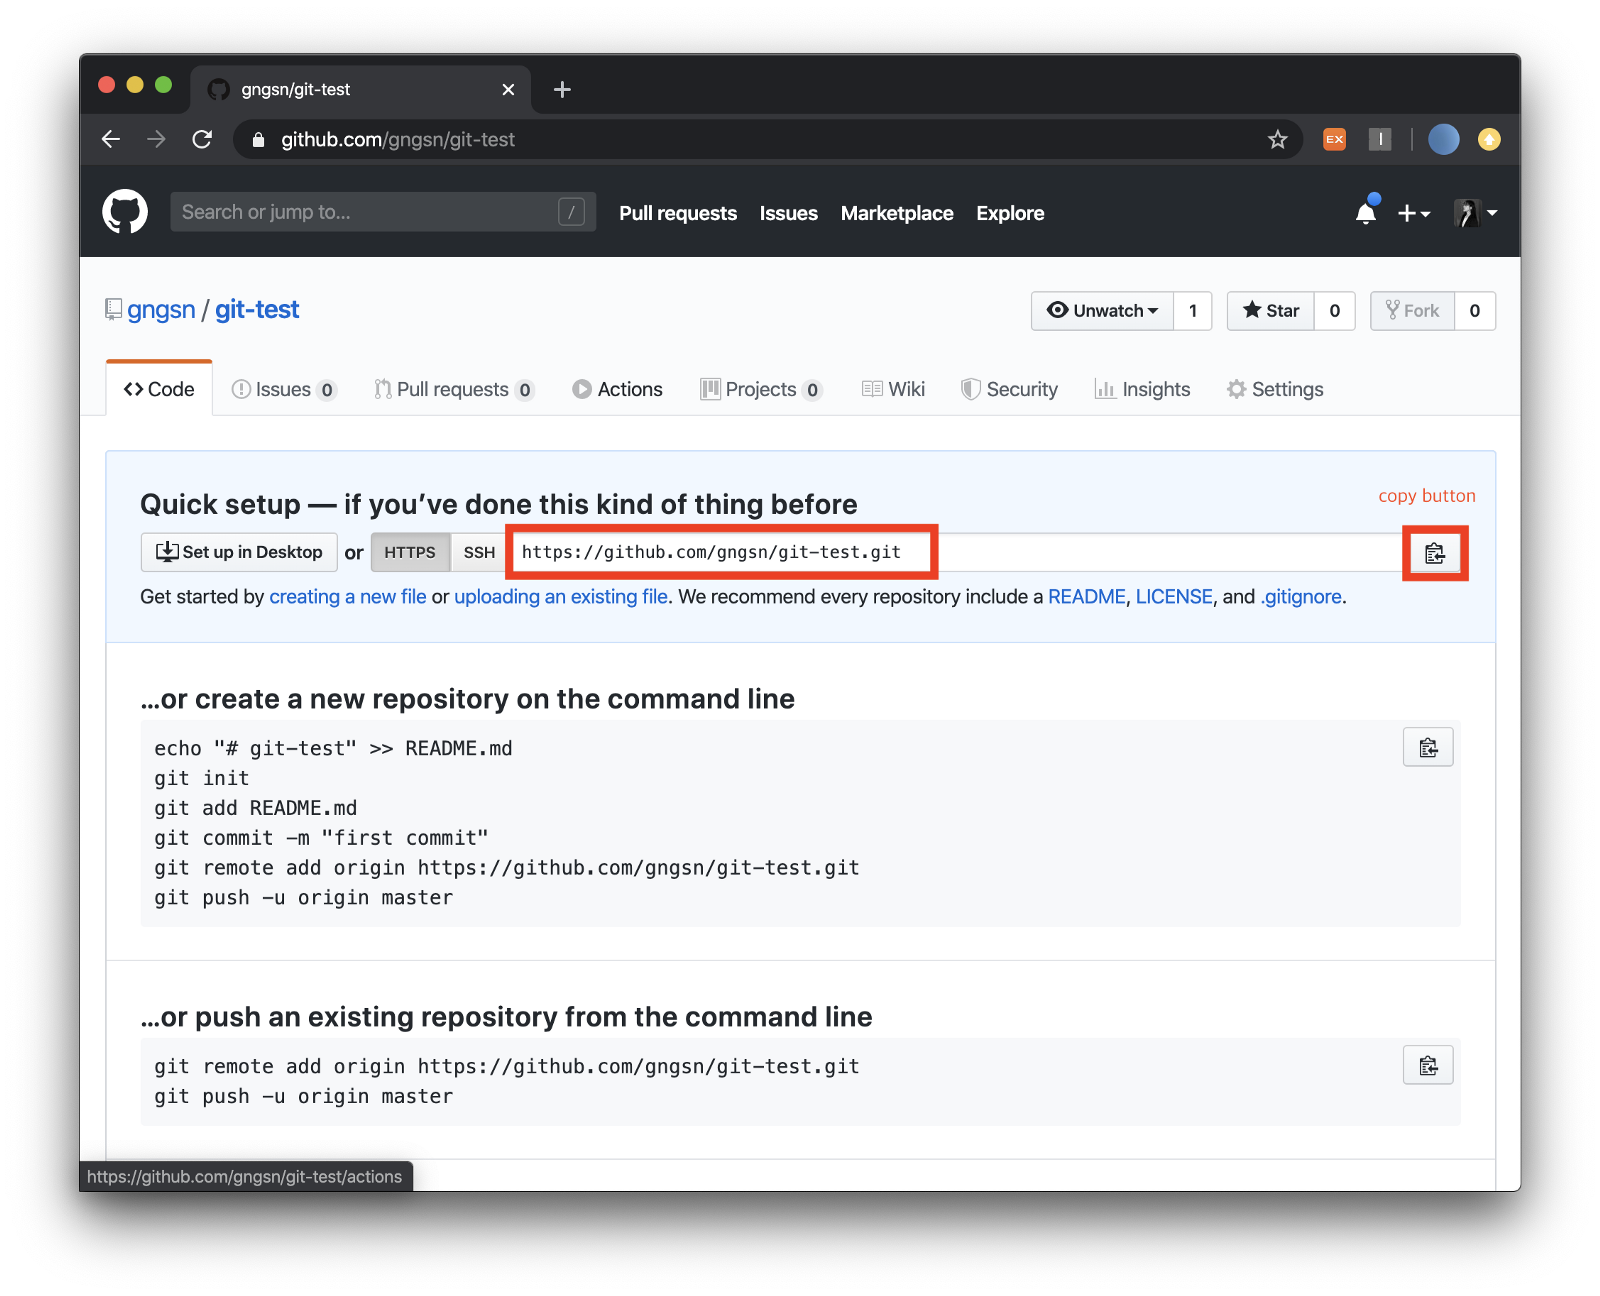The width and height of the screenshot is (1600, 1296).
Task: Open the repository Settings tab
Action: 1275,389
